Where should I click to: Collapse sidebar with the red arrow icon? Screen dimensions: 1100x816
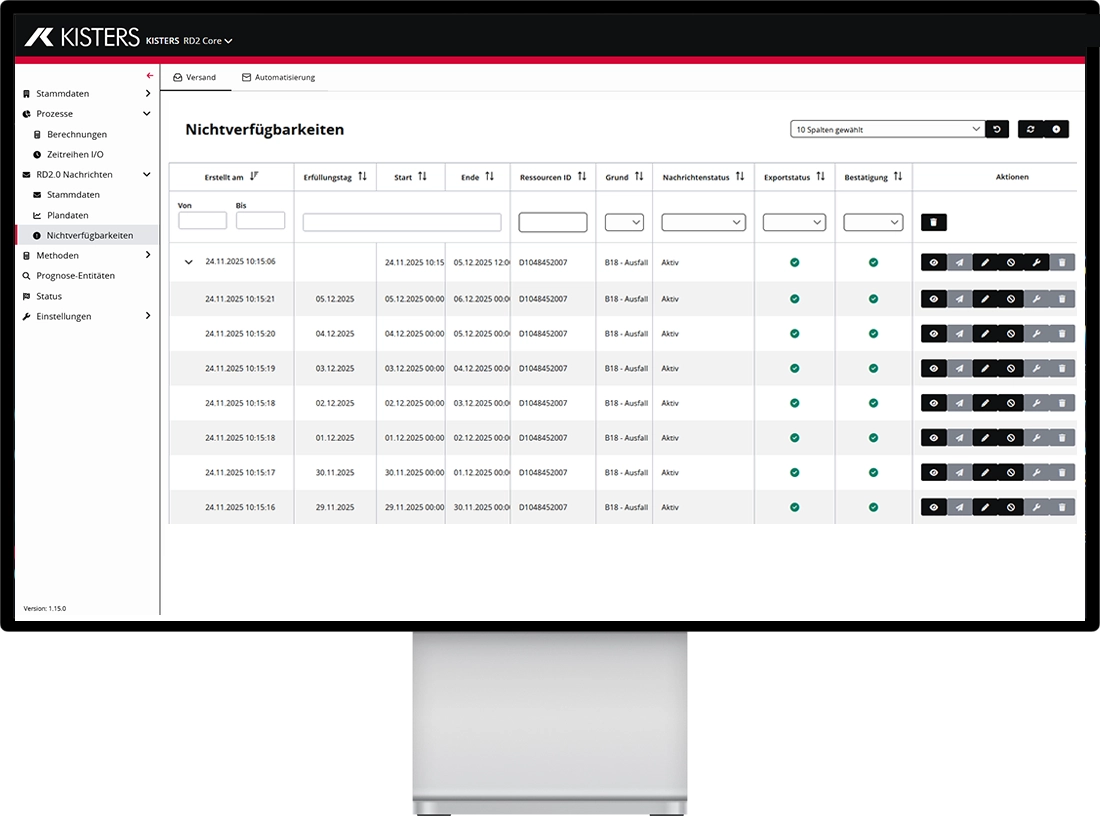point(150,75)
